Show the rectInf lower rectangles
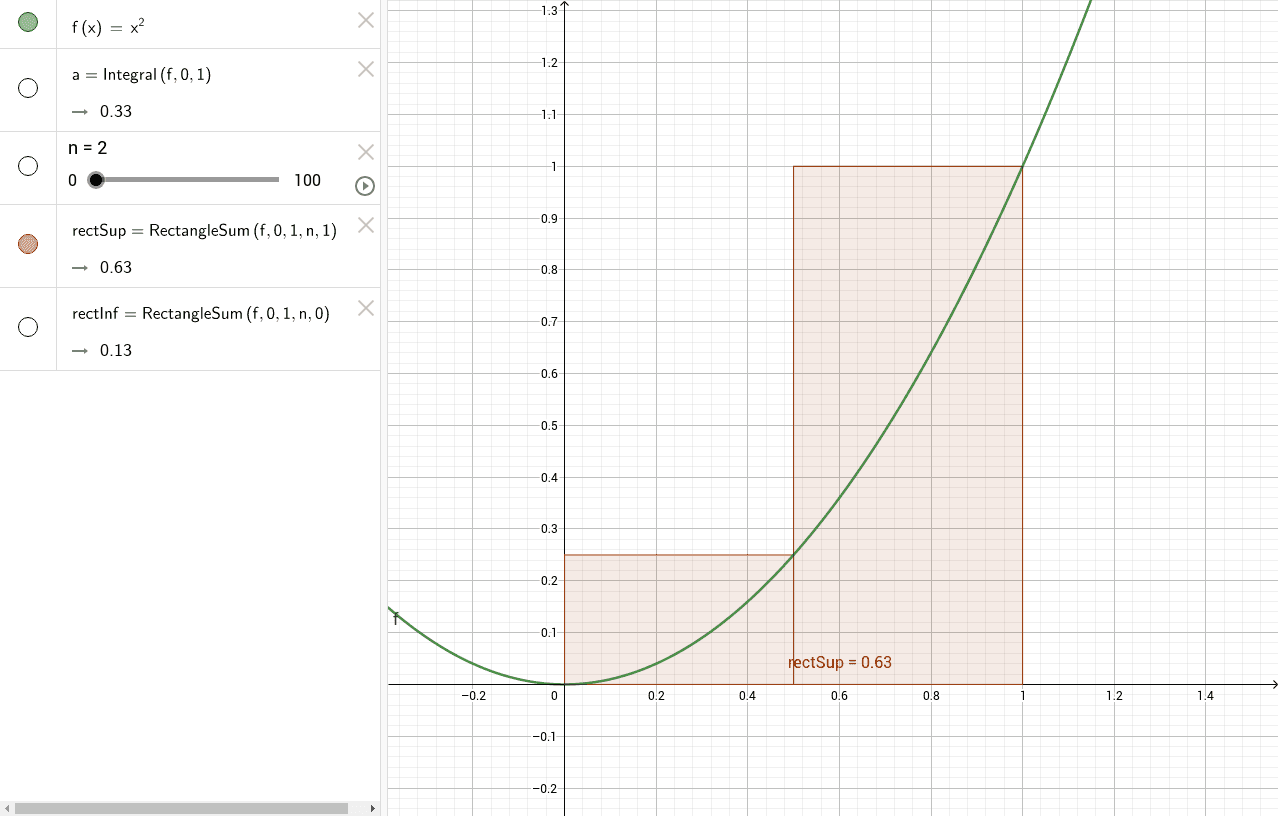Image resolution: width=1280 pixels, height=818 pixels. (x=27, y=327)
